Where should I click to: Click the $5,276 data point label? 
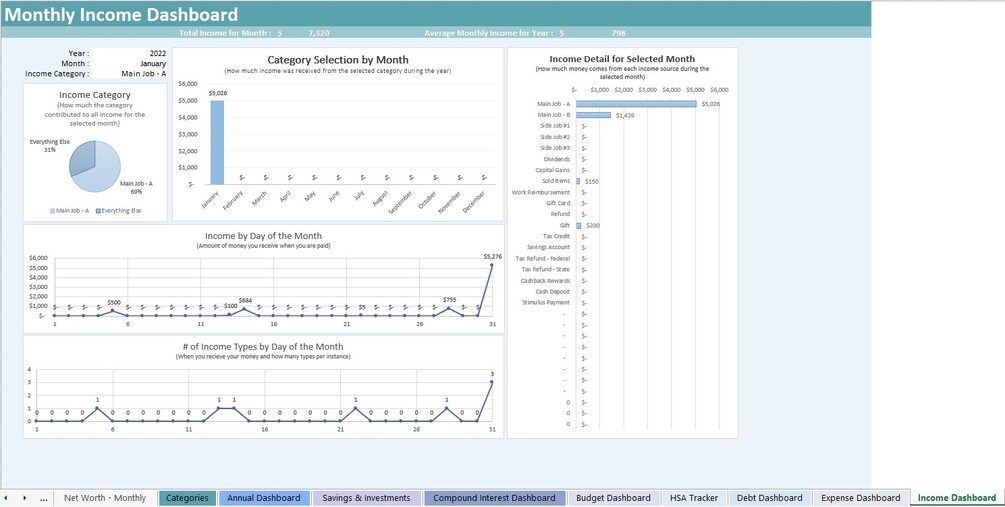coord(492,256)
